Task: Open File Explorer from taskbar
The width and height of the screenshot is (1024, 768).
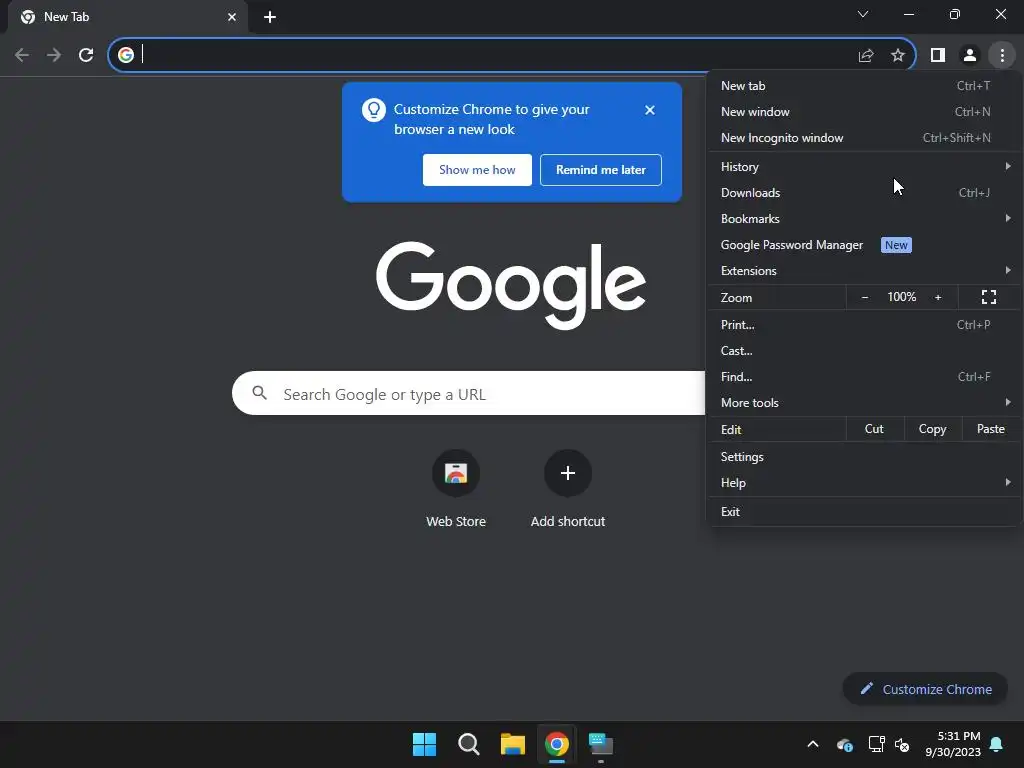Action: click(x=513, y=744)
